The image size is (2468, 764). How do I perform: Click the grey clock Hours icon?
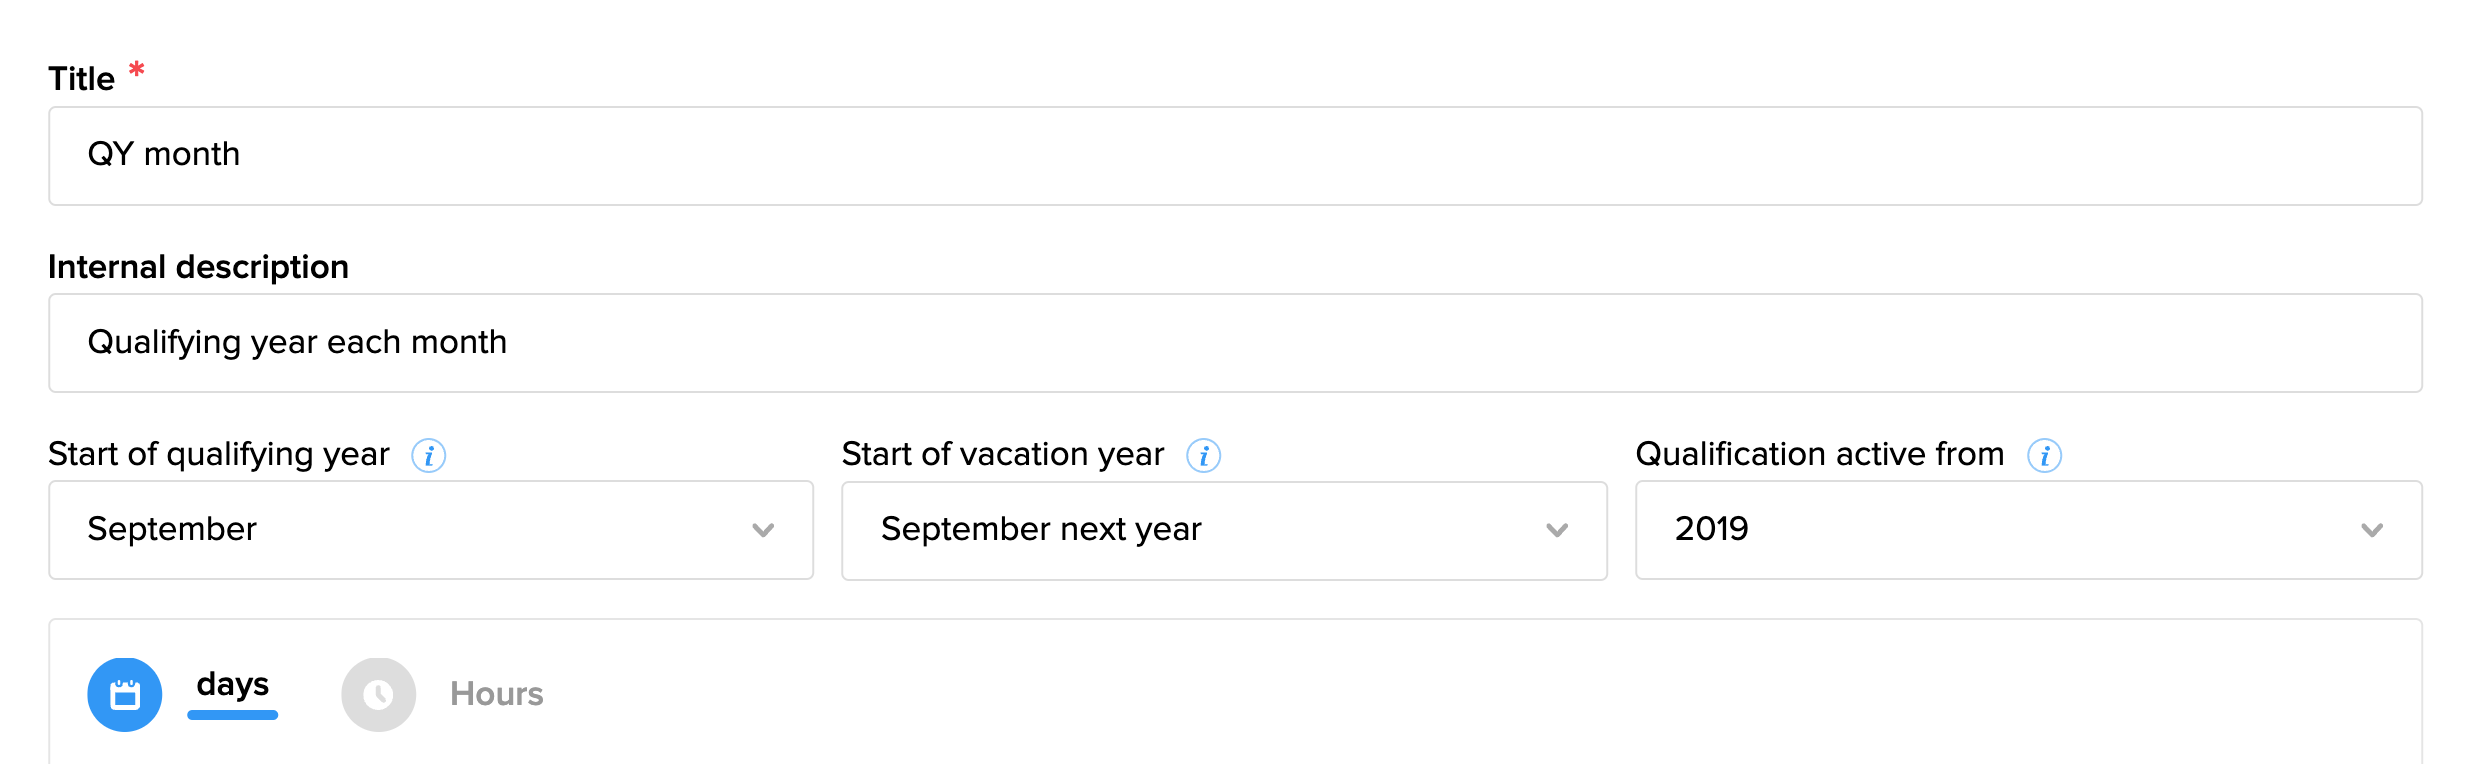coord(378,694)
